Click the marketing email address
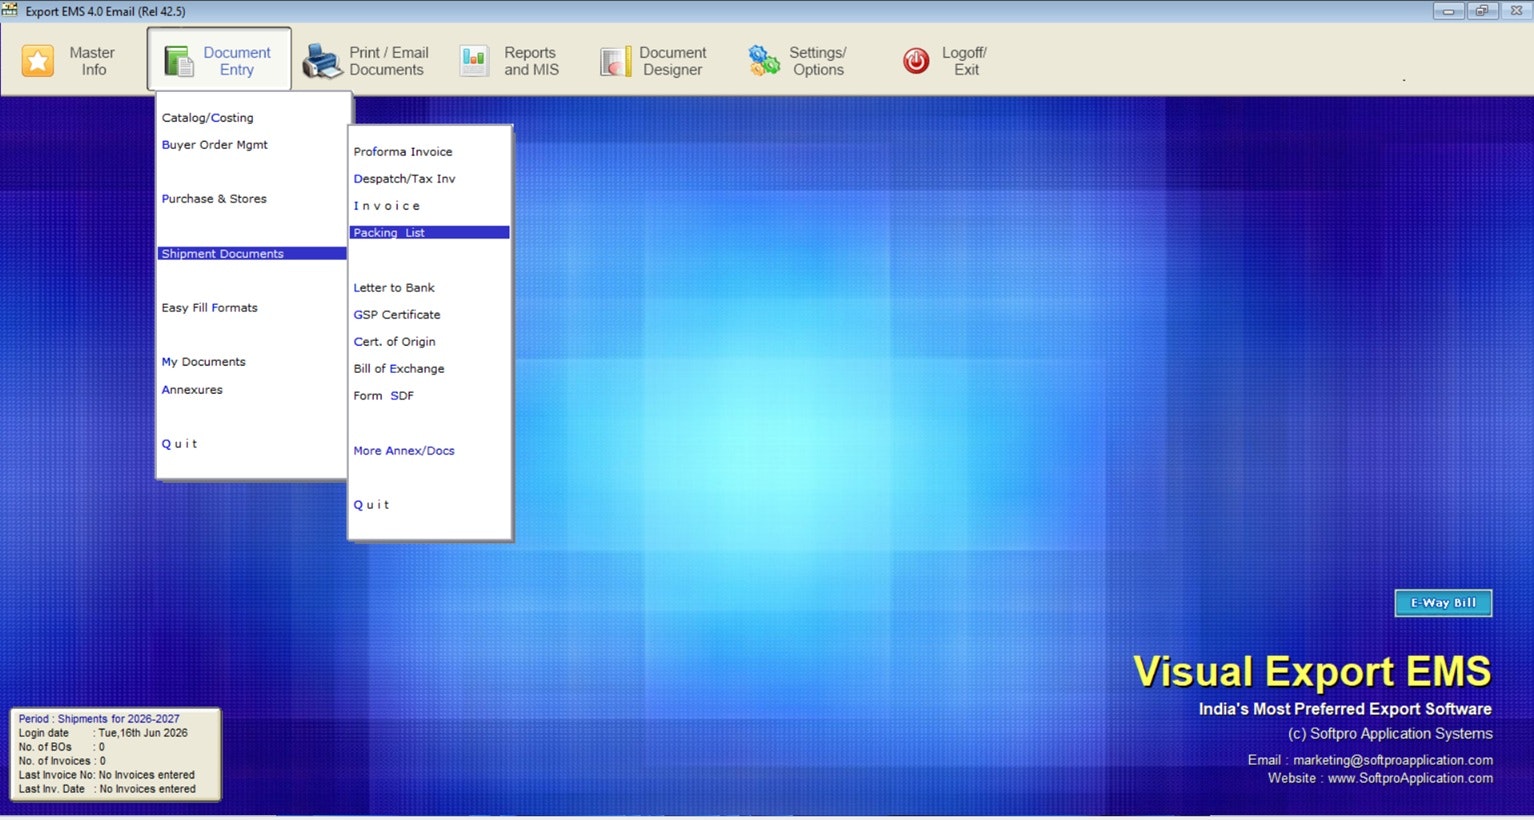Image resolution: width=1534 pixels, height=820 pixels. click(x=1393, y=760)
